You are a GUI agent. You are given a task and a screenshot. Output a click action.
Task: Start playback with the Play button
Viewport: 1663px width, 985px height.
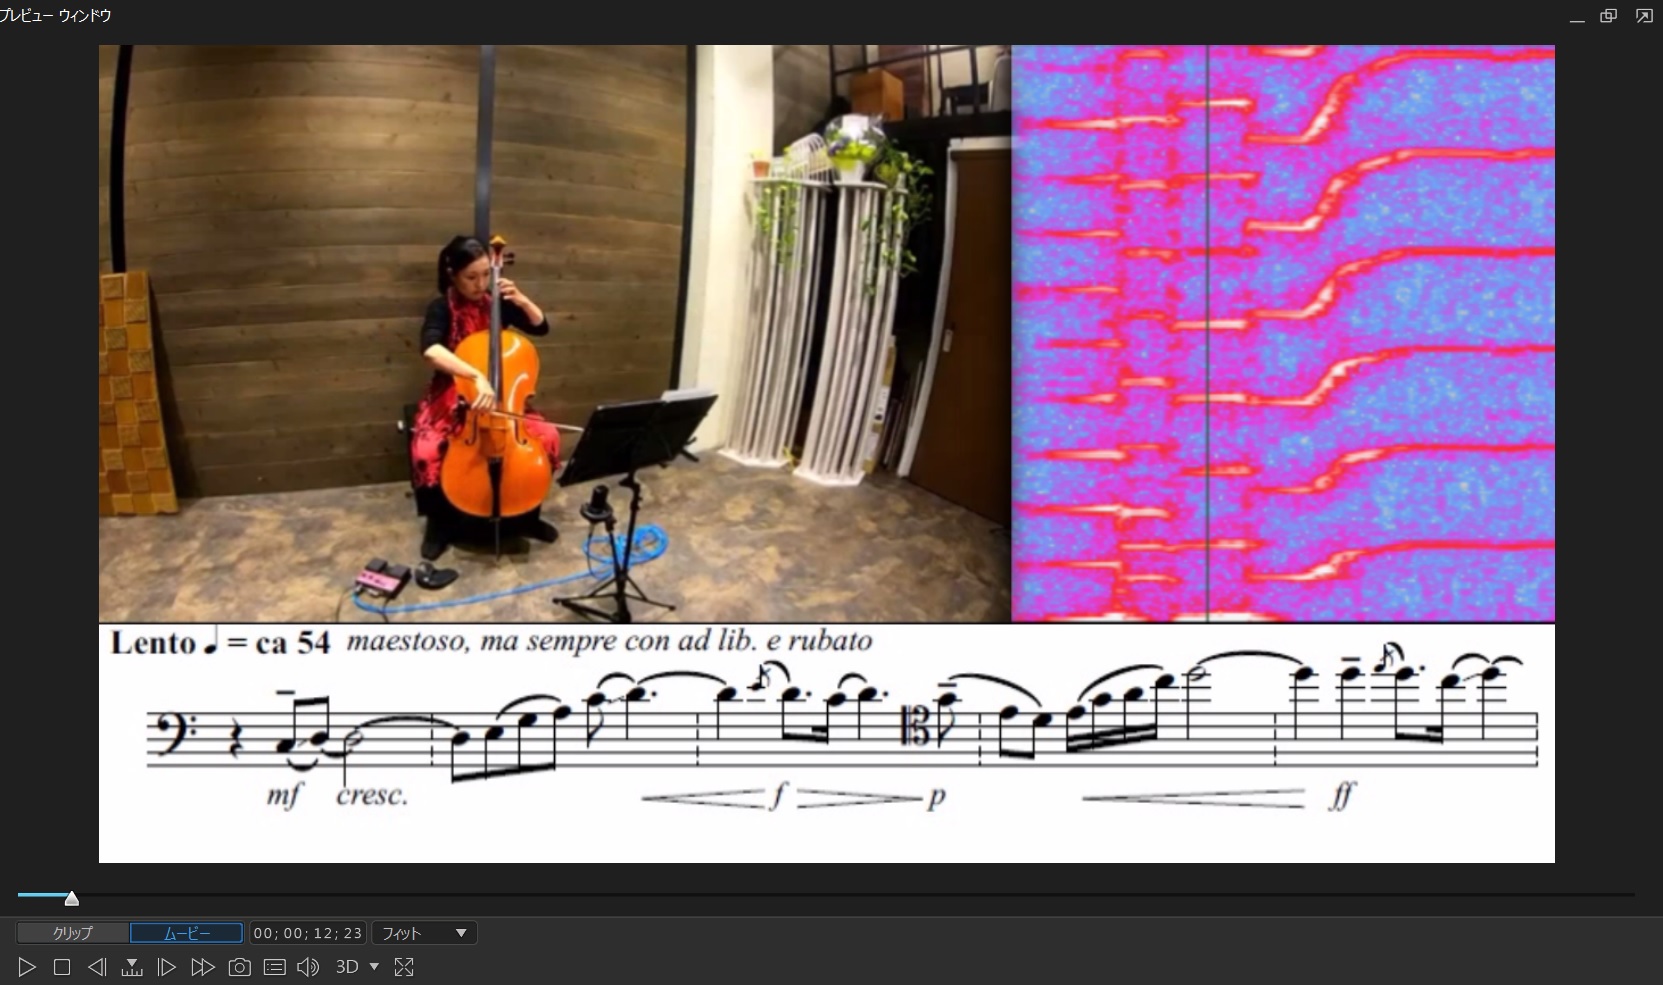(27, 967)
